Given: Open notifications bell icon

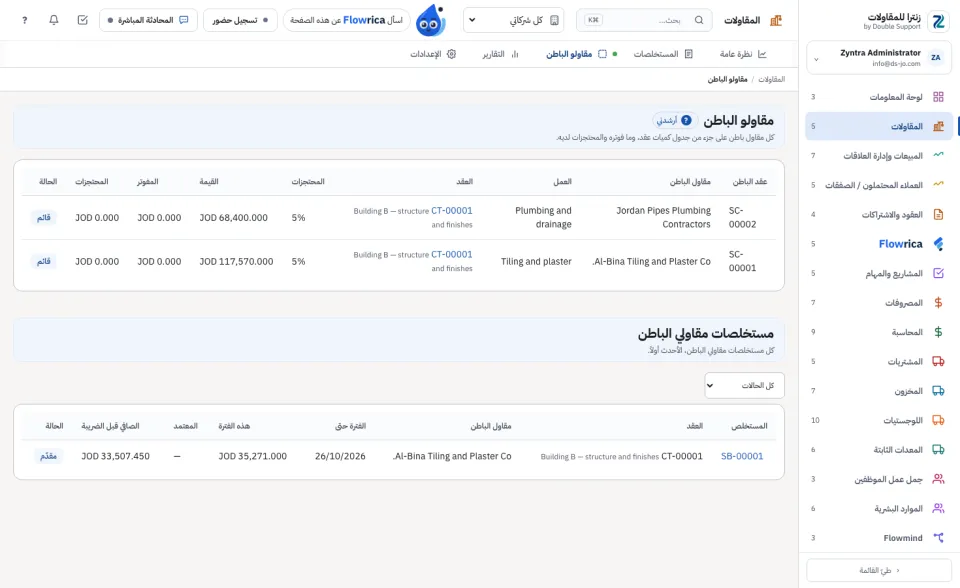Looking at the screenshot, I should coord(54,20).
